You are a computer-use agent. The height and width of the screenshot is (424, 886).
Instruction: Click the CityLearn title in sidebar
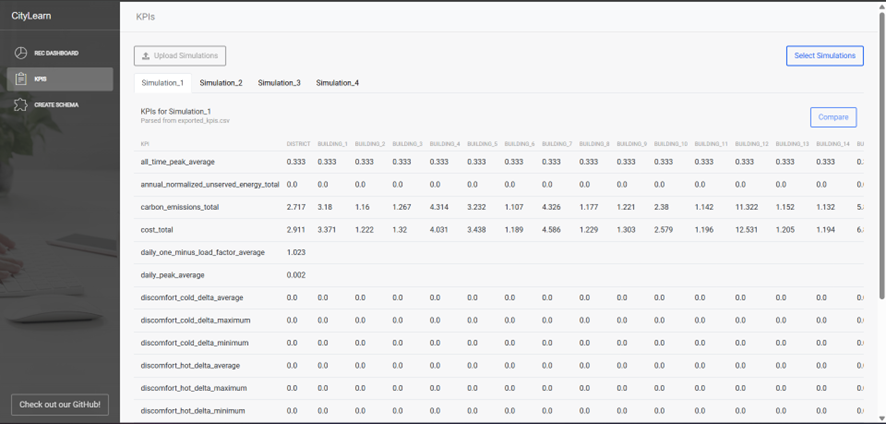(30, 17)
